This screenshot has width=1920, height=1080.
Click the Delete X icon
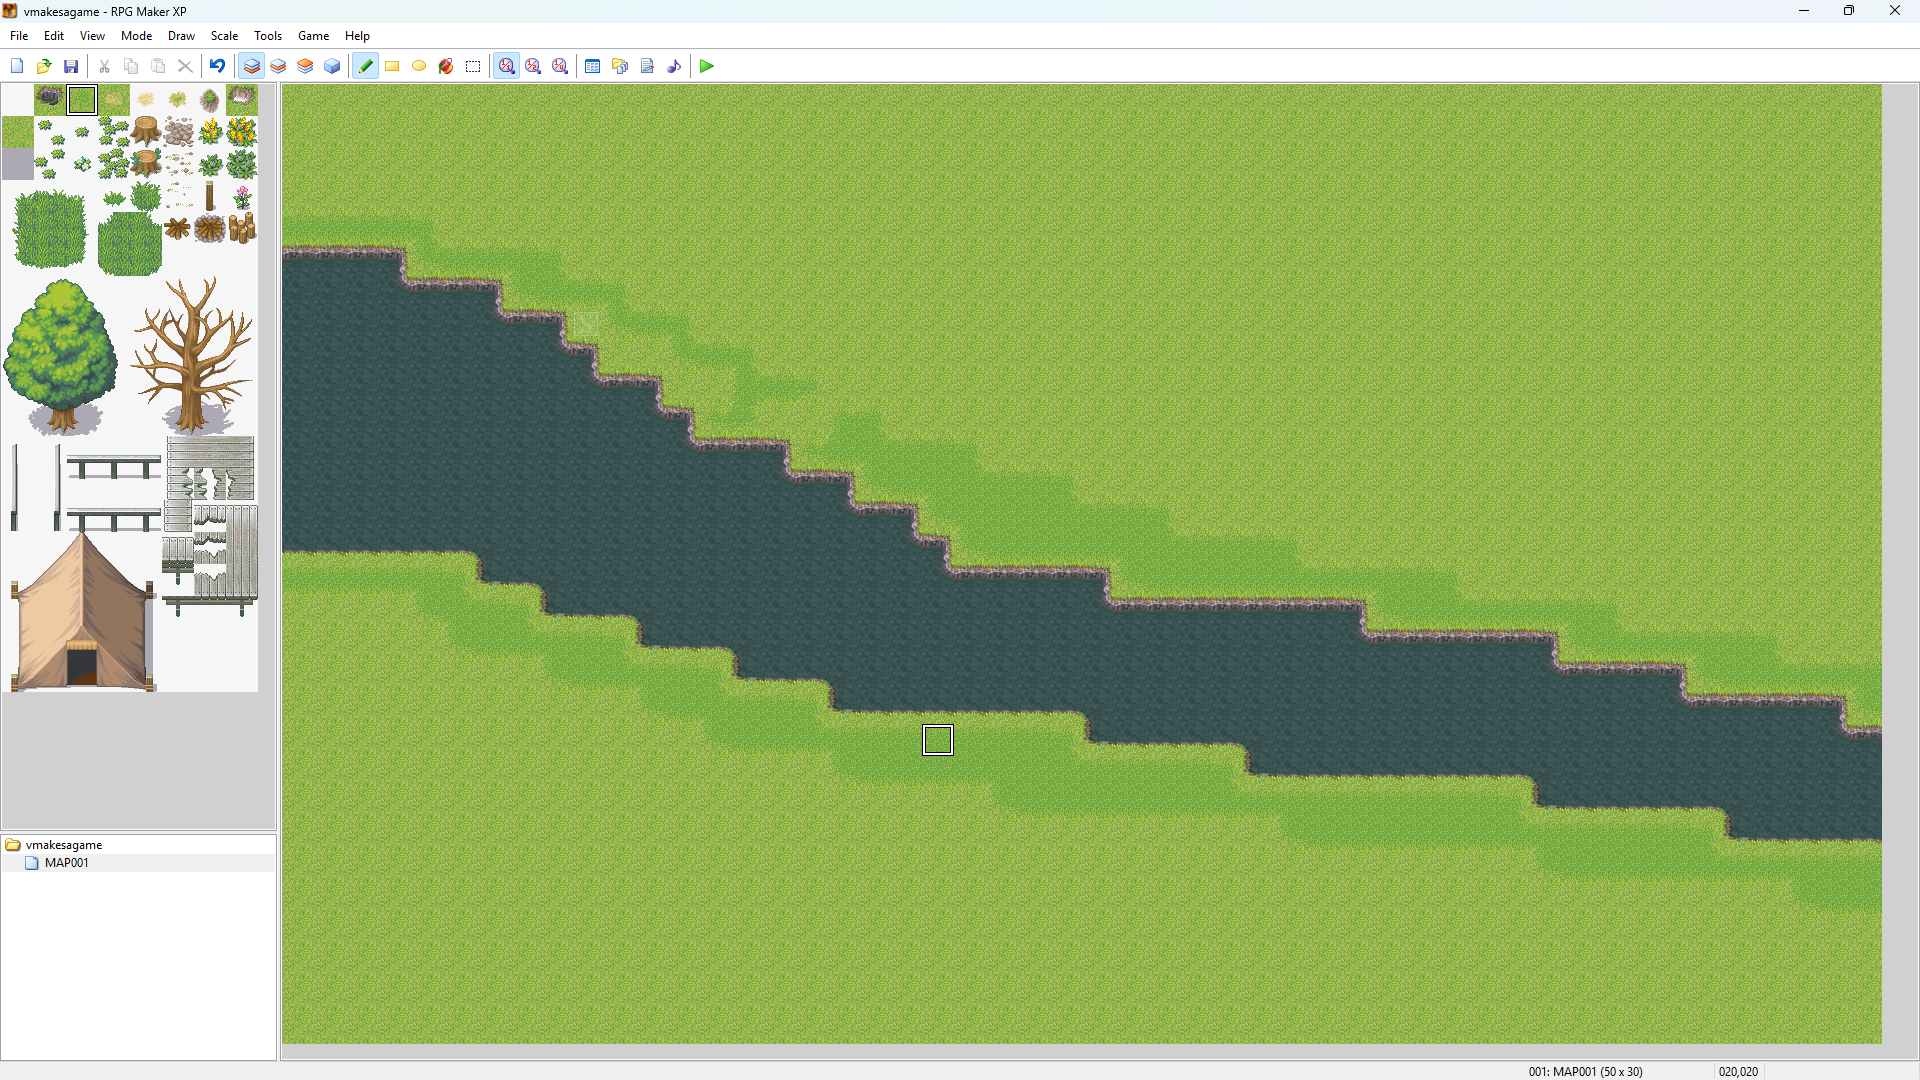point(185,66)
